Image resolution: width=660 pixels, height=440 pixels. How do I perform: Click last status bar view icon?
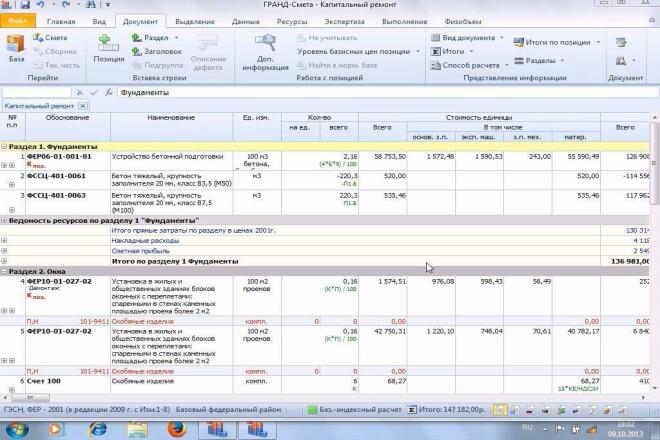(623, 410)
